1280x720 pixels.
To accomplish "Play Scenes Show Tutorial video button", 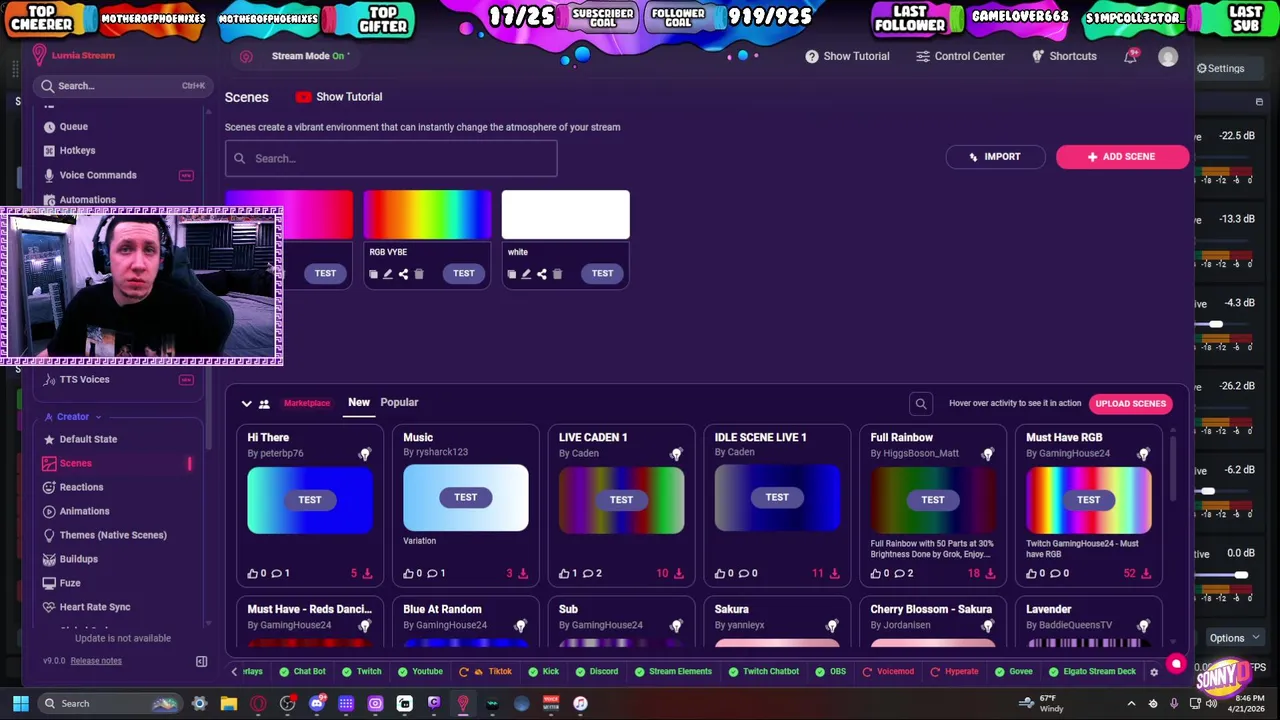I will tap(339, 97).
